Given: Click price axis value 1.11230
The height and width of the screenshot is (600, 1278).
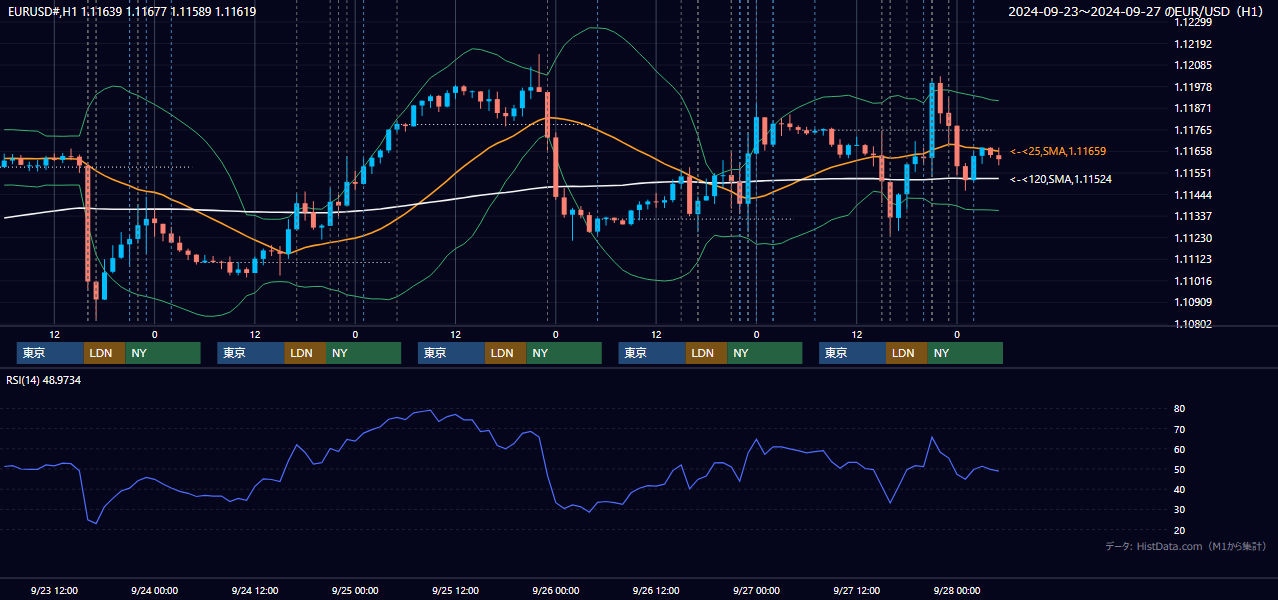Looking at the screenshot, I should pos(1193,238).
